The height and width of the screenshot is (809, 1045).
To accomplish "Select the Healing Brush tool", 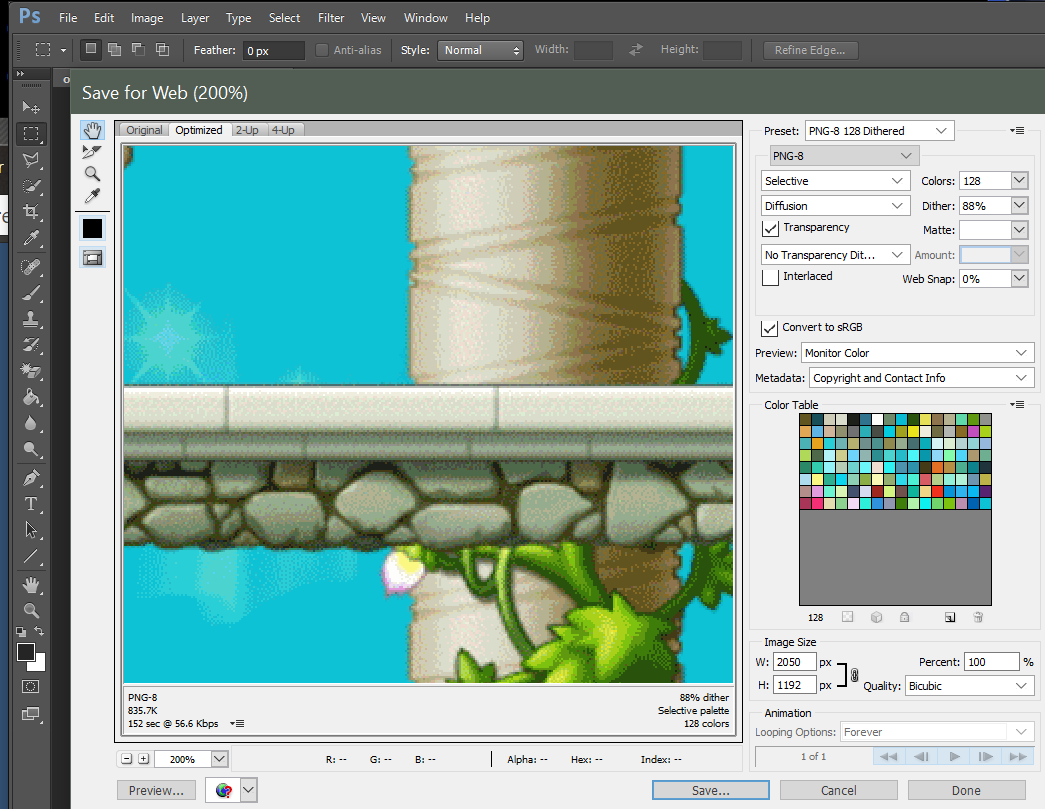I will (x=31, y=267).
